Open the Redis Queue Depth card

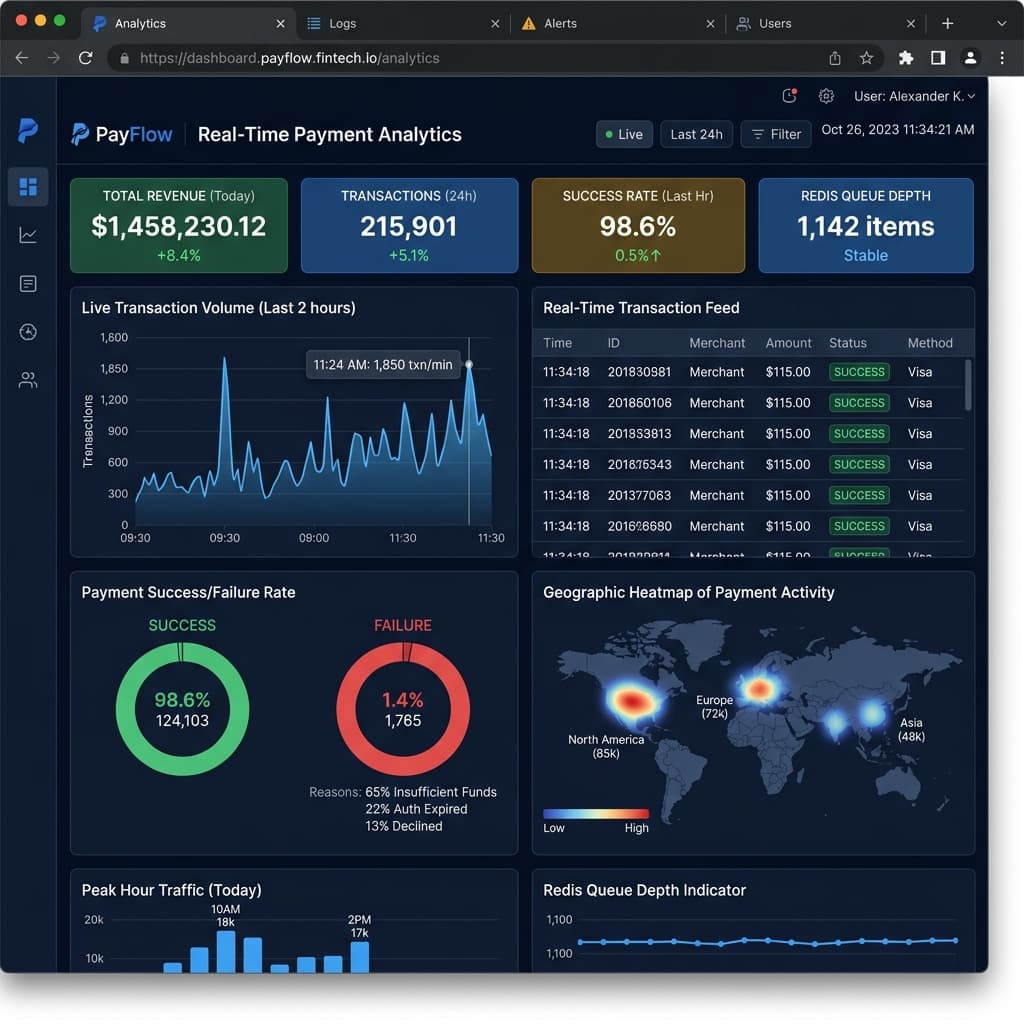tap(866, 225)
